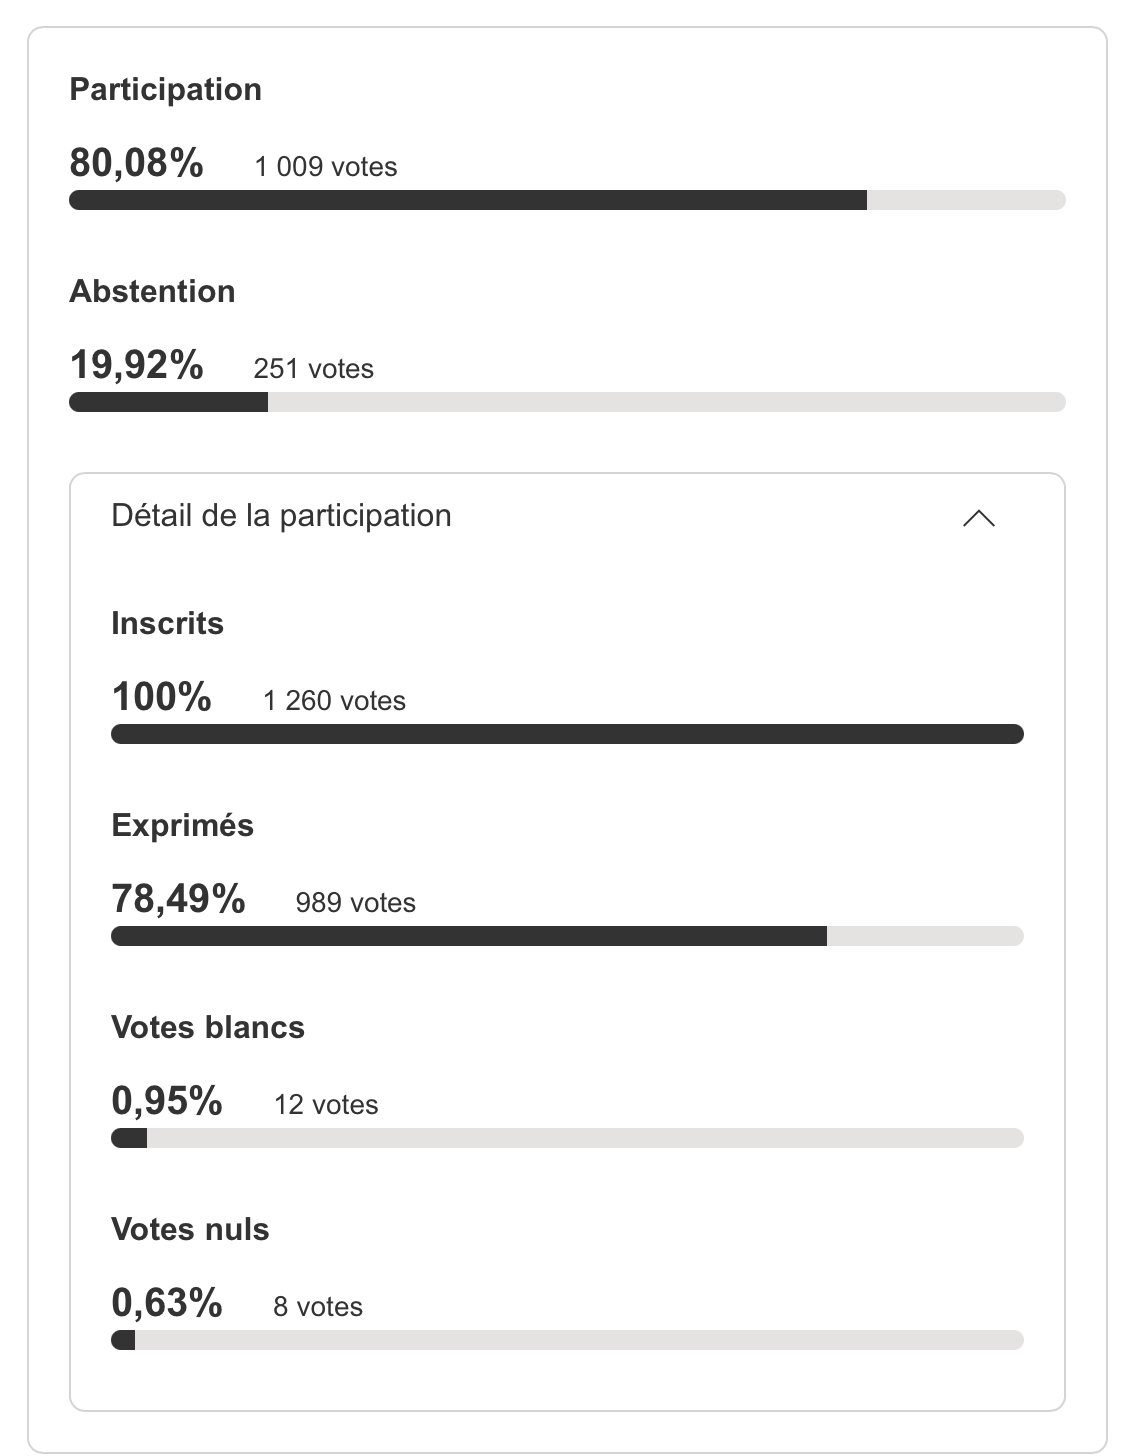Viewport: 1132px width, 1456px height.
Task: Click the Abstention progress bar
Action: pyautogui.click(x=567, y=402)
